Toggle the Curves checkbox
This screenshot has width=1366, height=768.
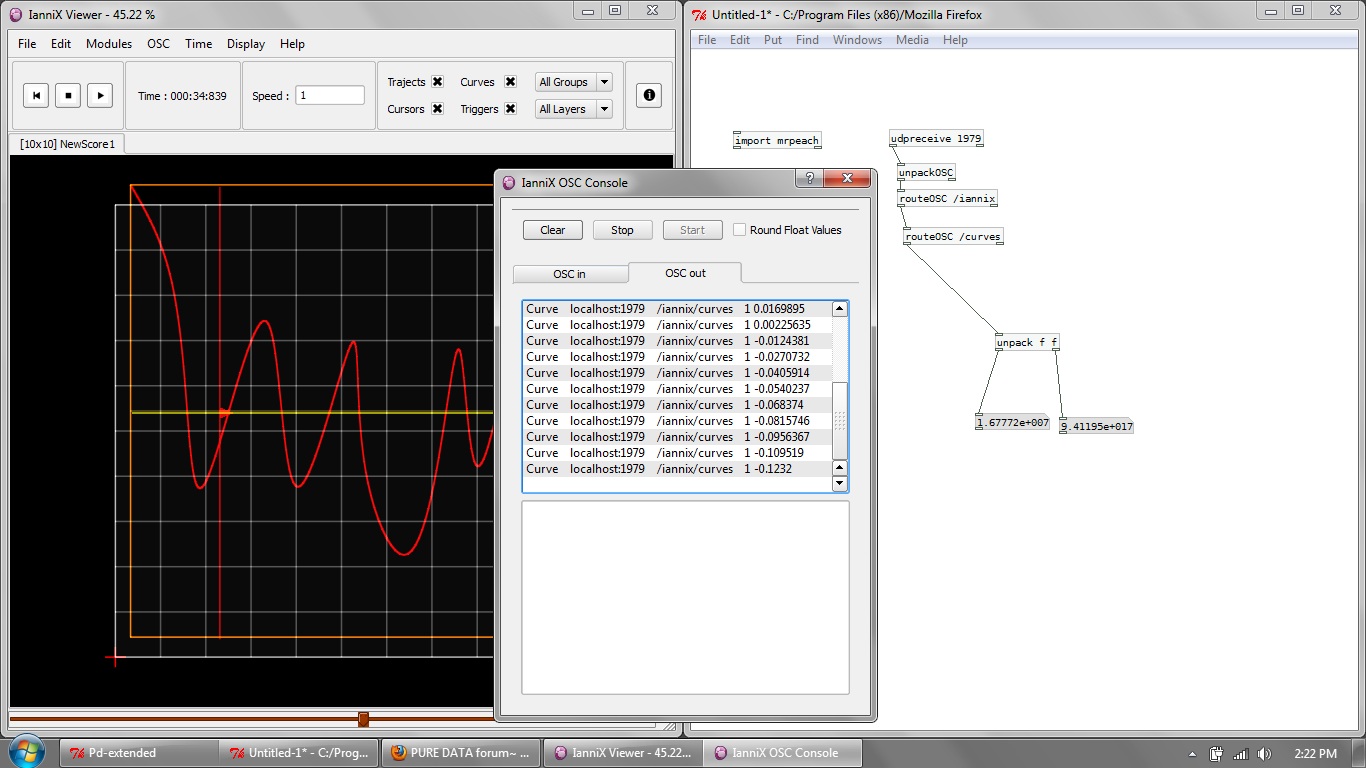coord(510,82)
